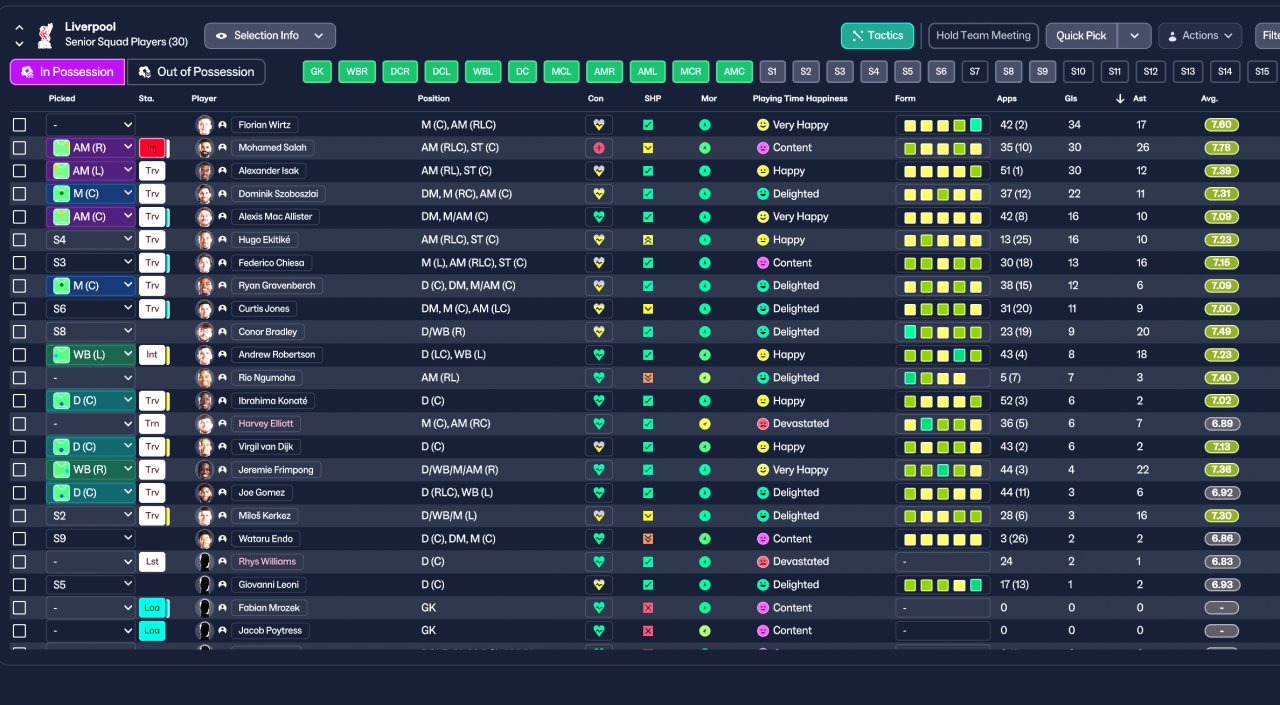Click Giovanni Leoni's silhouette portrait
Viewport: 1280px width, 705px height.
[205, 585]
